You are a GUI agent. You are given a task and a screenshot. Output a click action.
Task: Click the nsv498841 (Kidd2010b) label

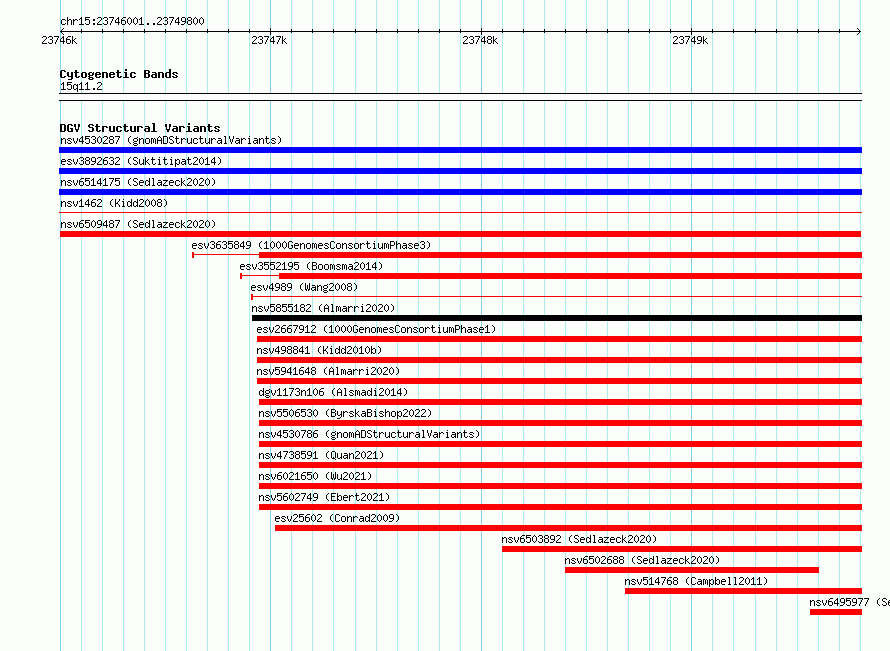tap(319, 350)
